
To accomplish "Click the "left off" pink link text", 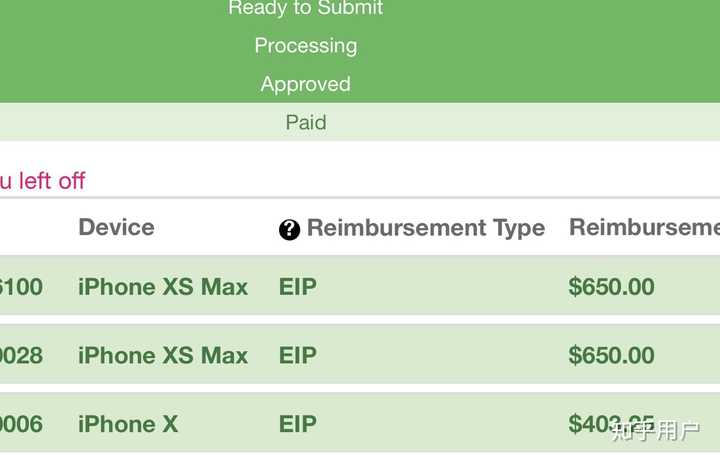I will tap(52, 181).
